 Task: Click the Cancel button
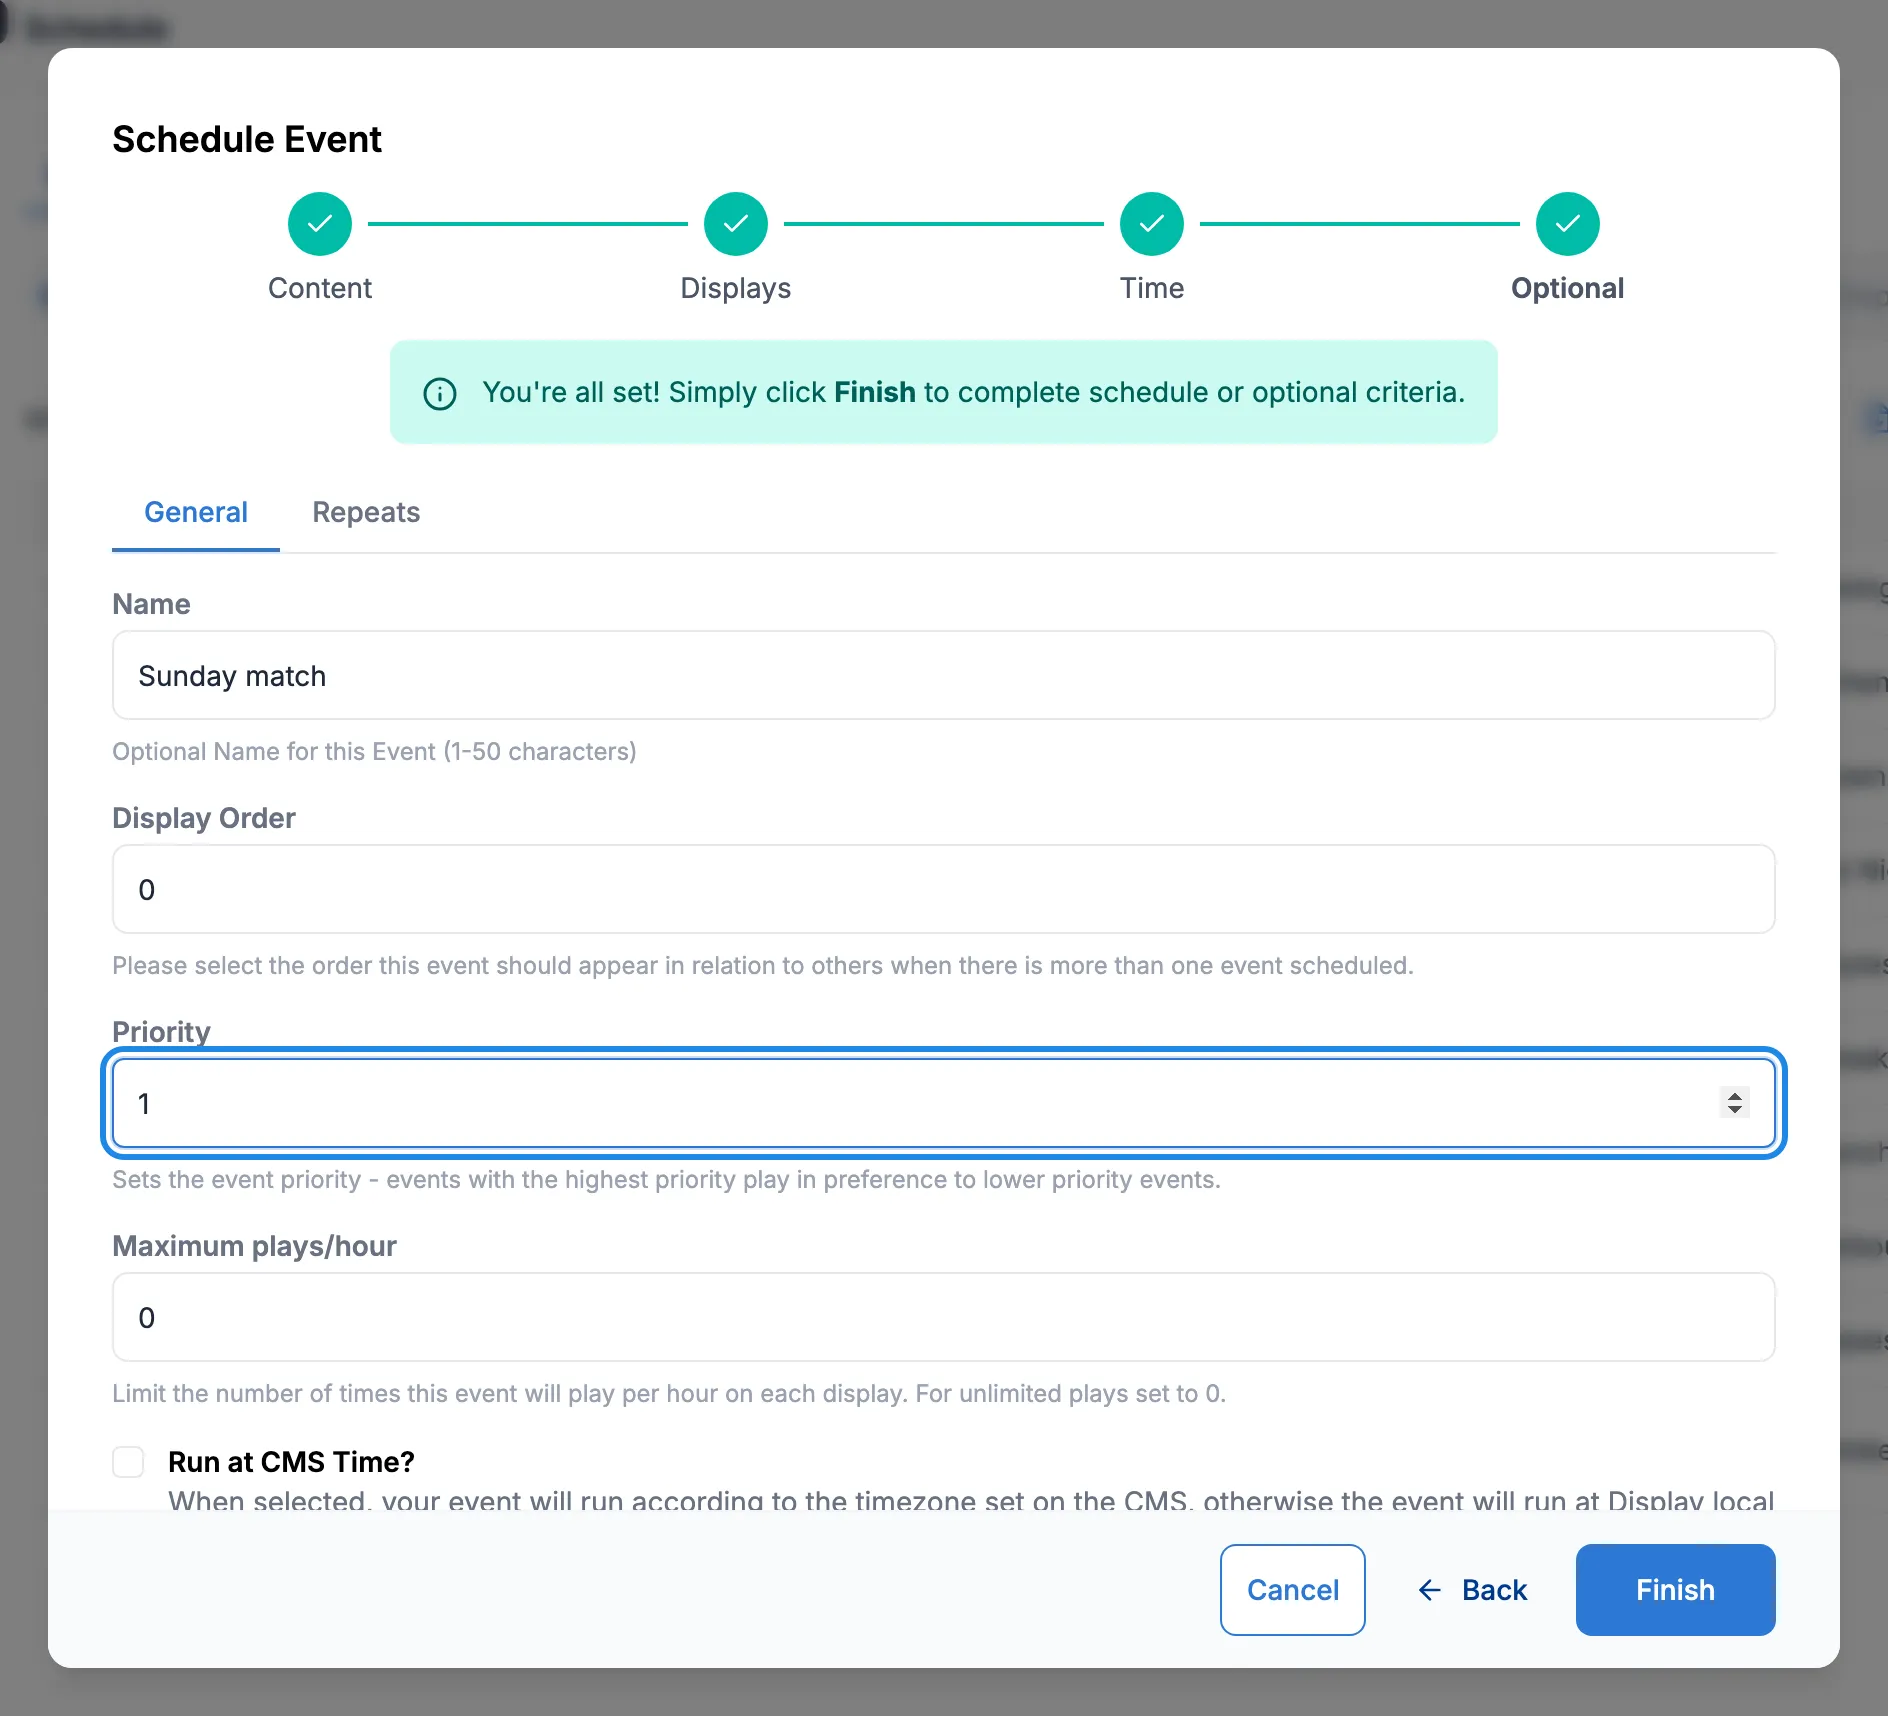pos(1293,1590)
